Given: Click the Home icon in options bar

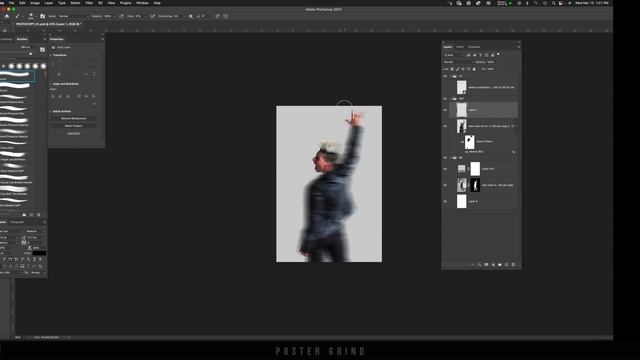Looking at the screenshot, I should pos(7,16).
